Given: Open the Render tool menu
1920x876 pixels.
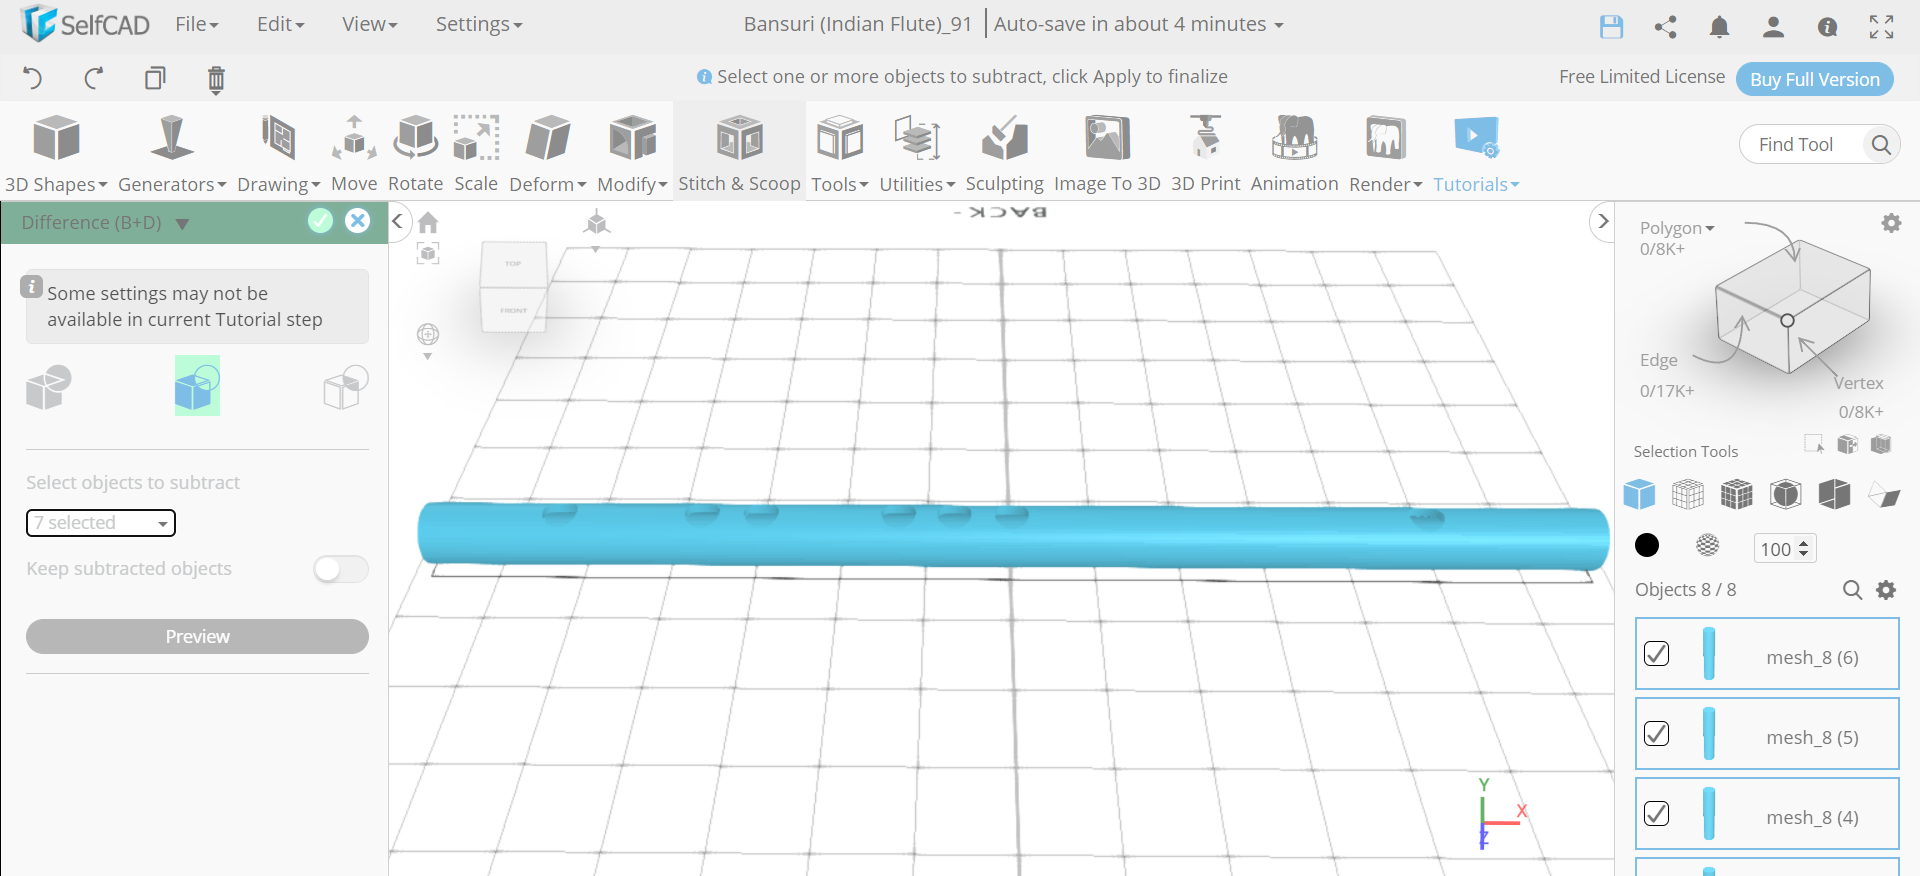Looking at the screenshot, I should (1385, 152).
